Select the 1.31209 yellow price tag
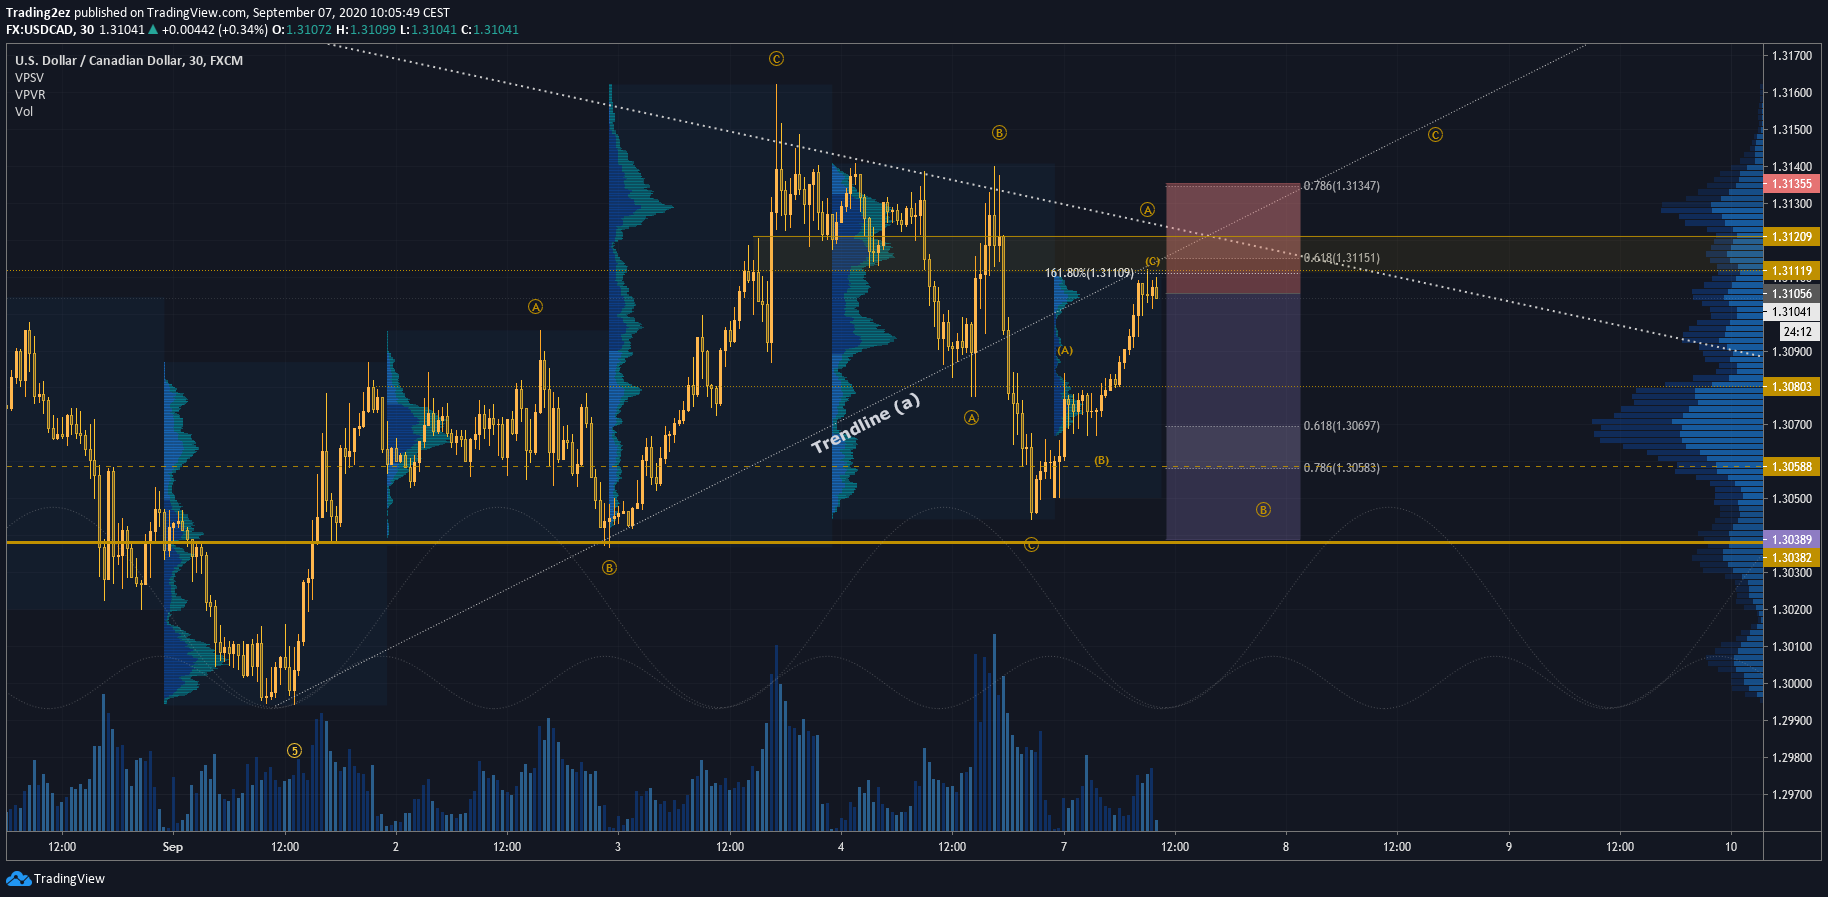The width and height of the screenshot is (1828, 897). point(1791,237)
